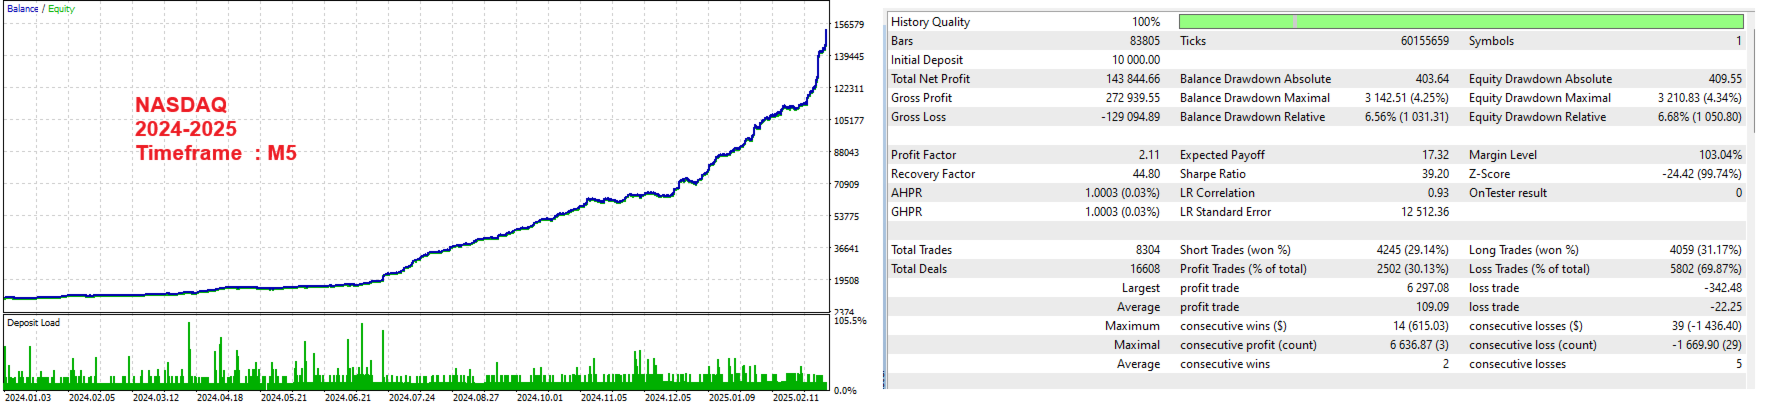Select y-axis value 53775
This screenshot has height=418, width=1780.
[x=847, y=217]
